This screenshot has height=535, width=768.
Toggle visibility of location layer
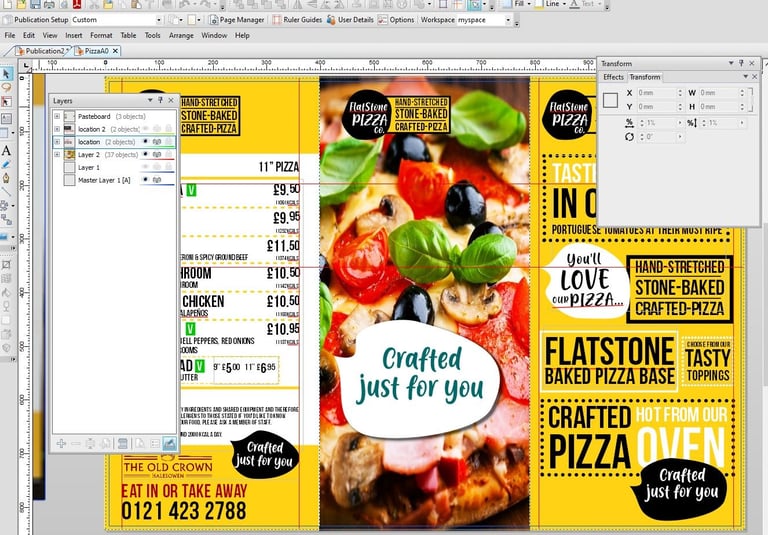[145, 142]
